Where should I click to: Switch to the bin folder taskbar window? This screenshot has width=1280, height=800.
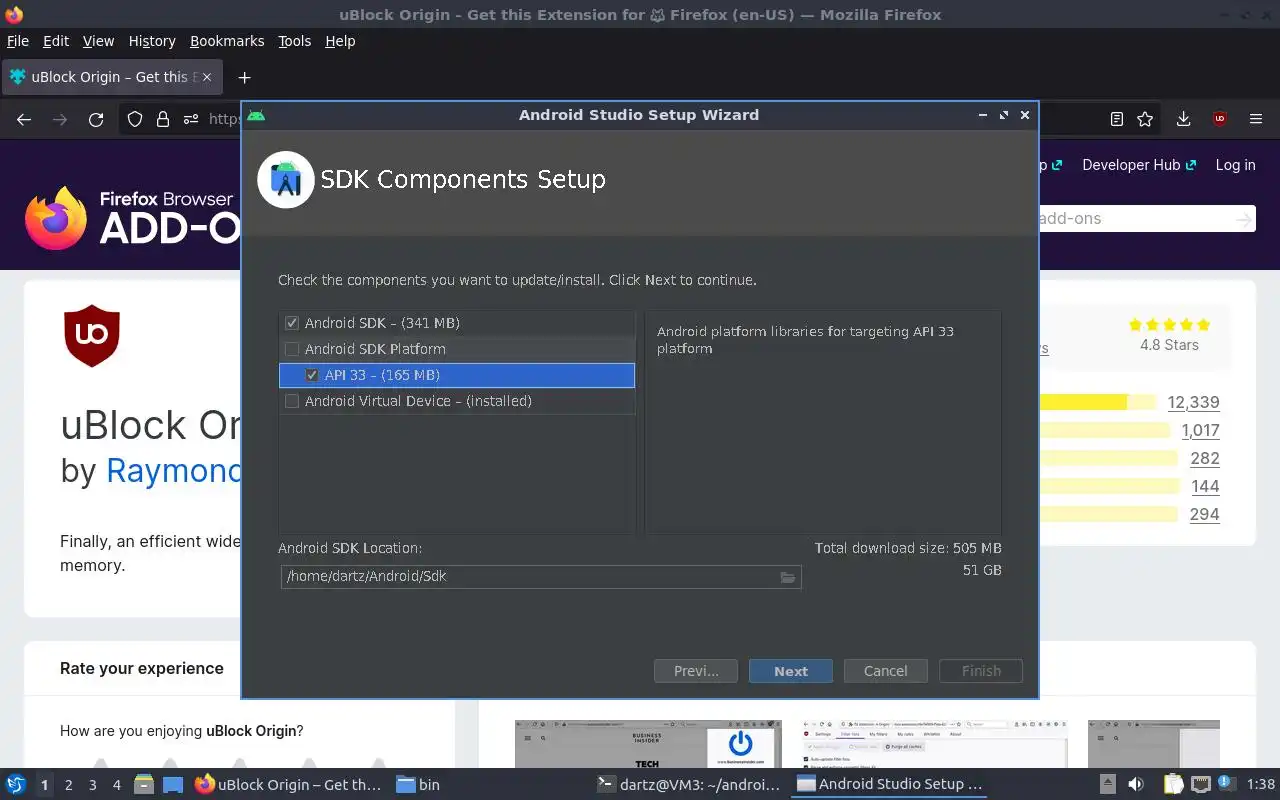pyautogui.click(x=418, y=784)
